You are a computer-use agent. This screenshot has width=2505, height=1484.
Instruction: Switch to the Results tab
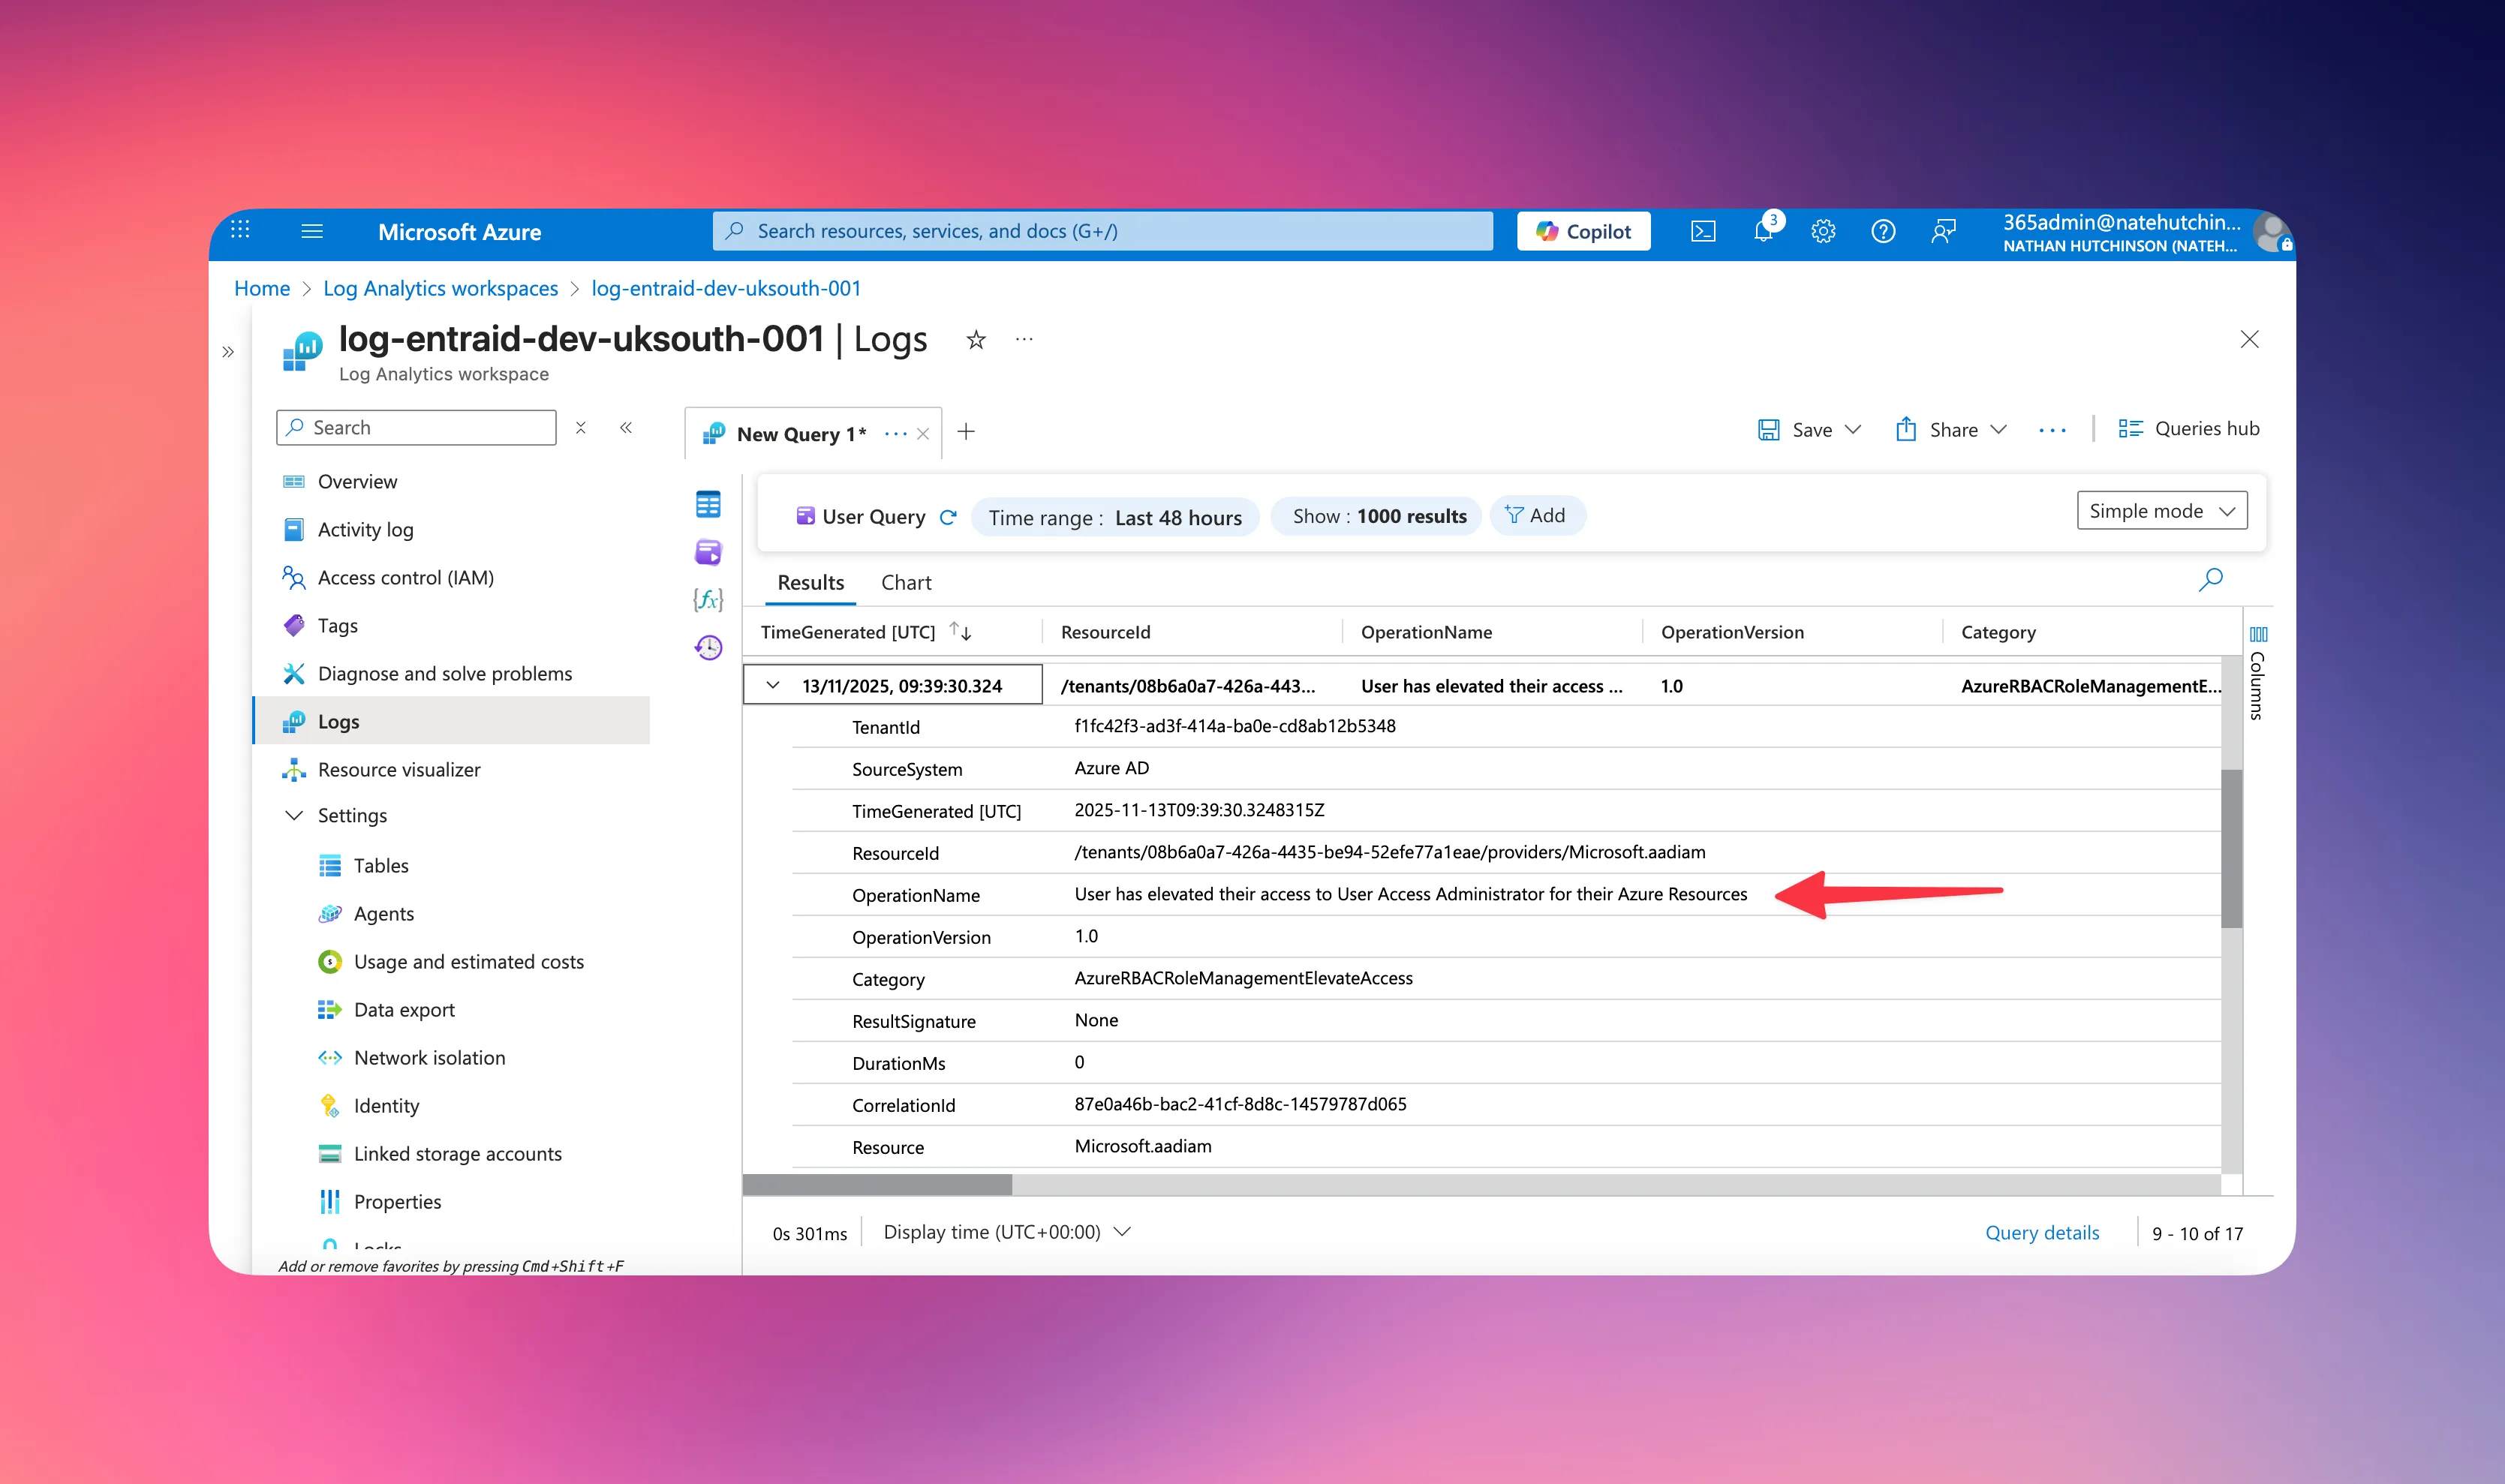click(x=811, y=583)
